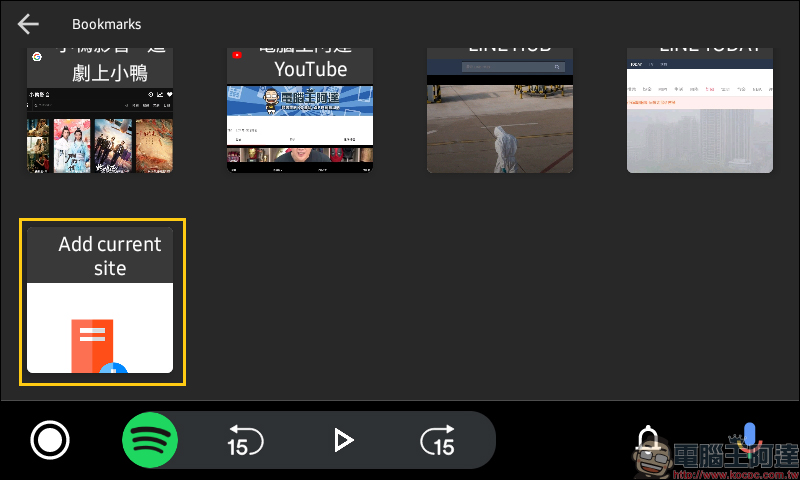800x480 pixels.
Task: Open the 劇上小鴨 bookmark tile
Action: coord(100,110)
